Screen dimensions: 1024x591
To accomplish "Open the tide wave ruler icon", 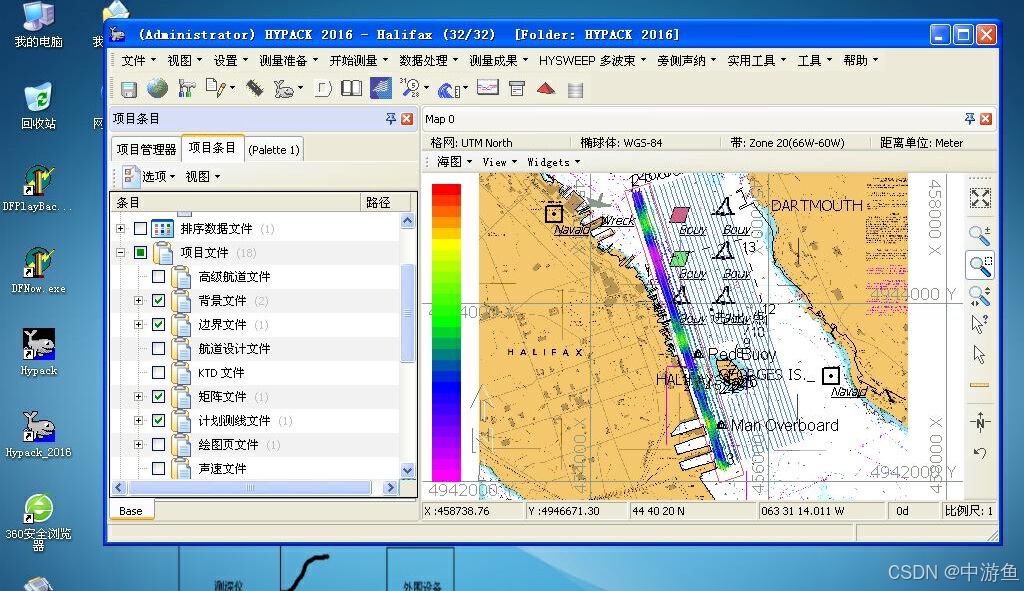I will (x=449, y=89).
